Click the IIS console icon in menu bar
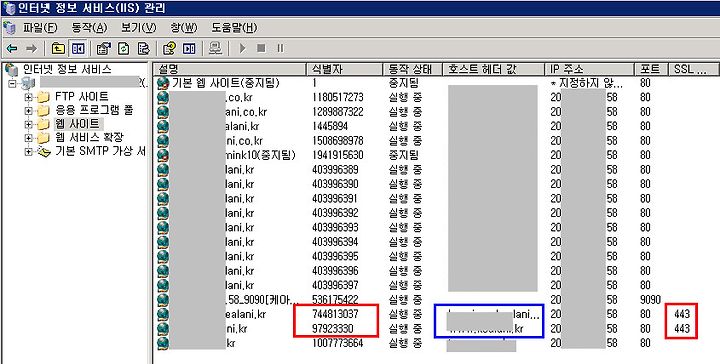Viewport: 720px width, 364px height. click(9, 28)
